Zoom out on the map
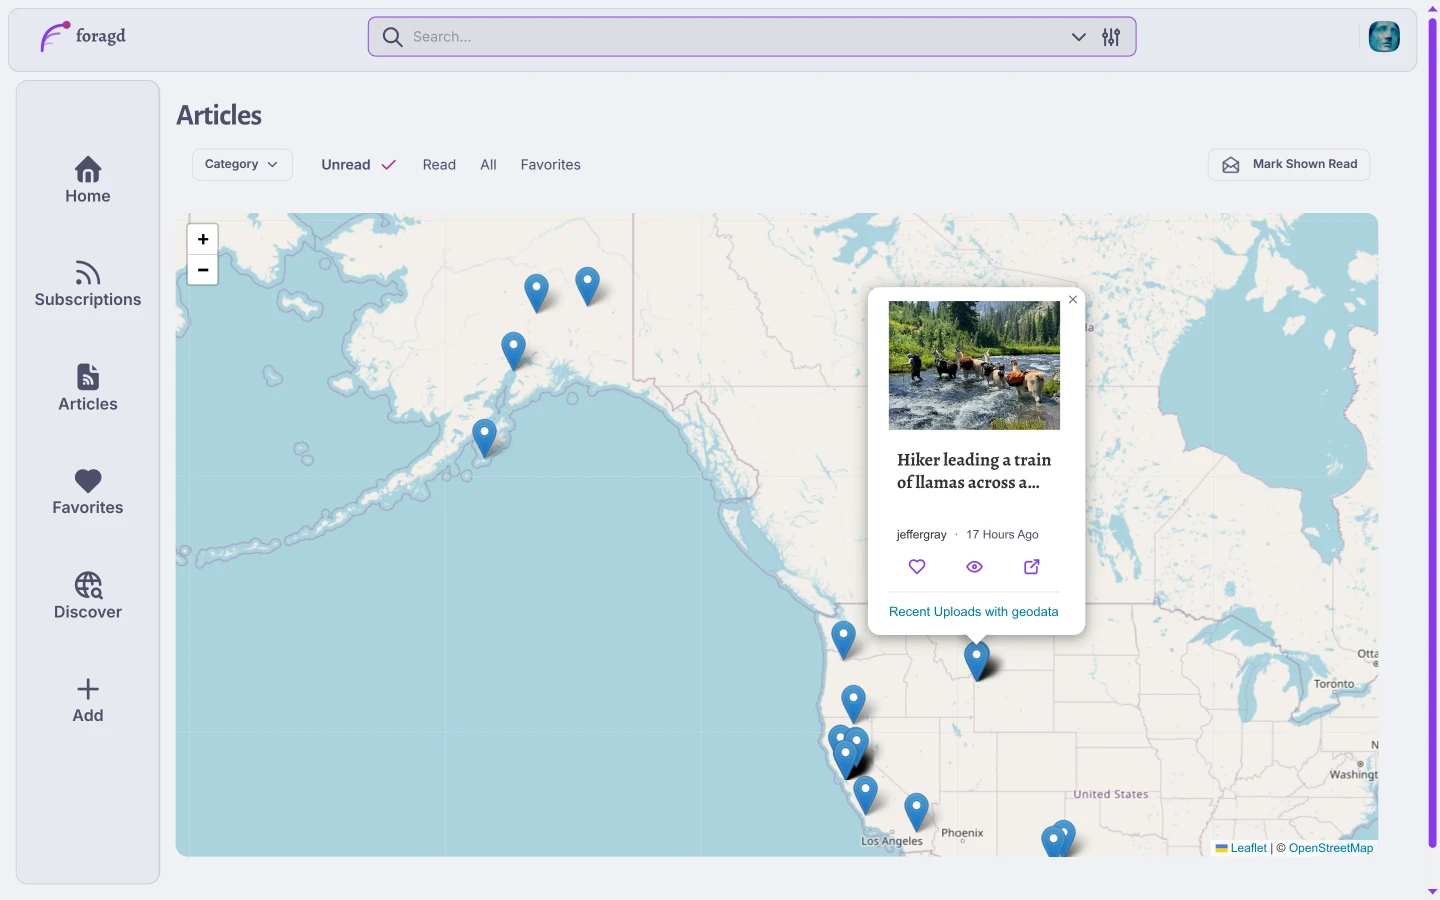 [203, 270]
